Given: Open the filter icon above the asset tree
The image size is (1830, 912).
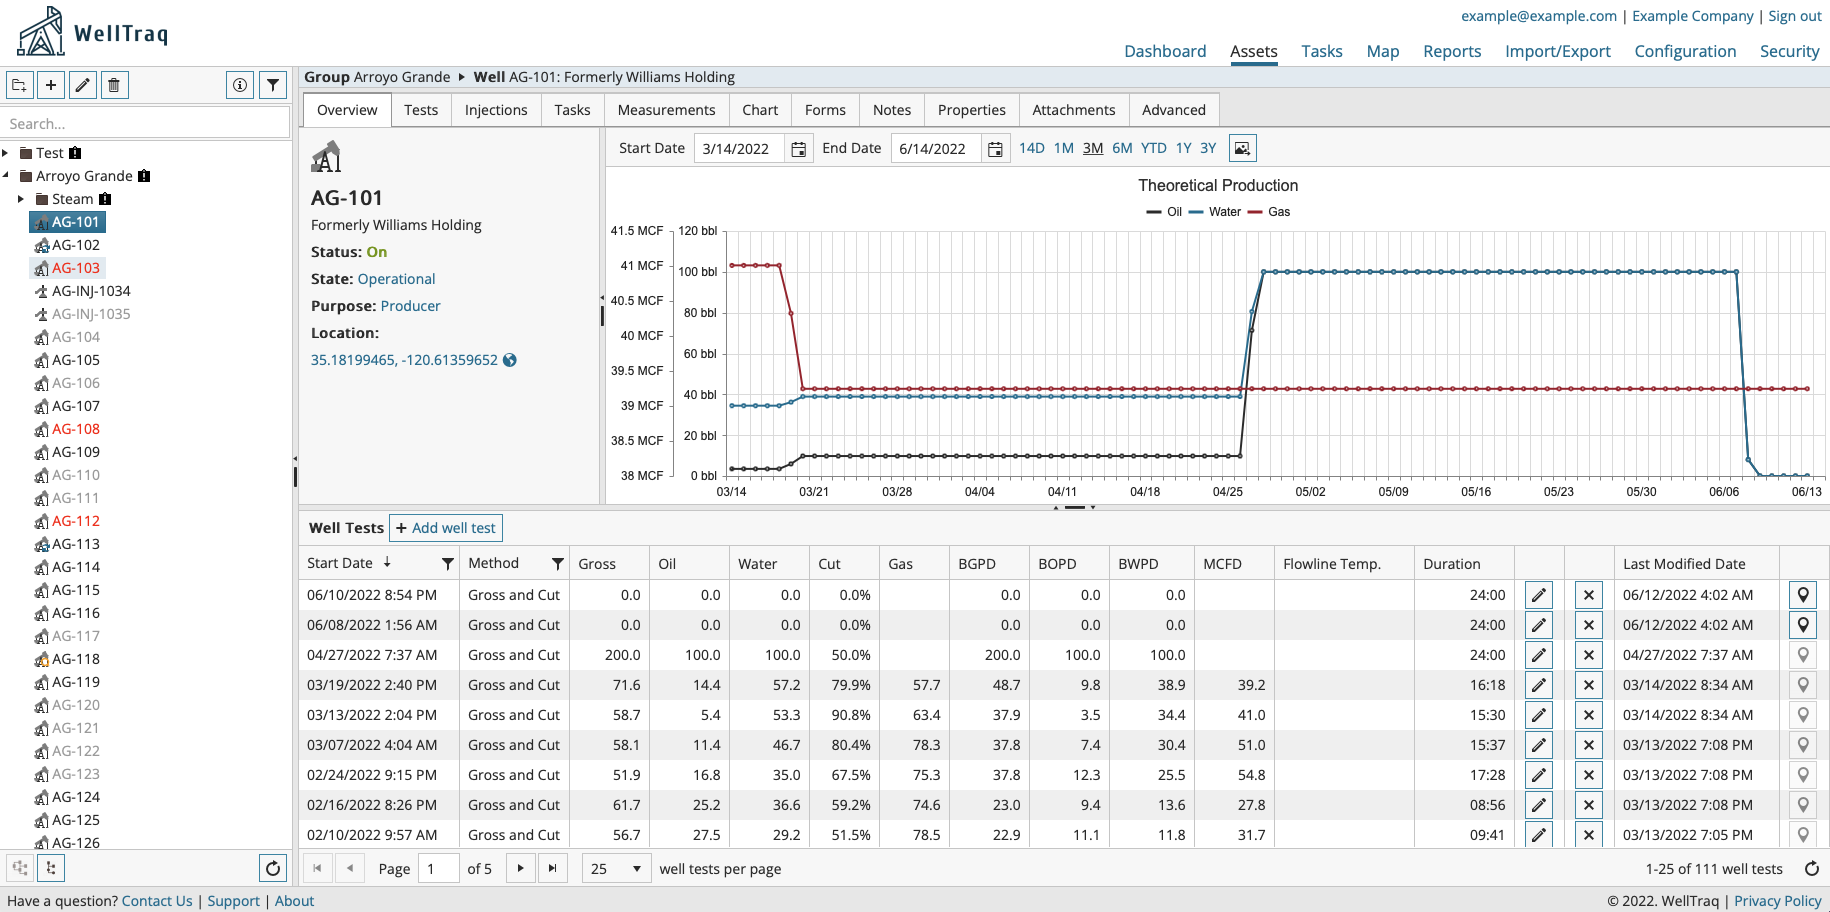Looking at the screenshot, I should tap(273, 85).
